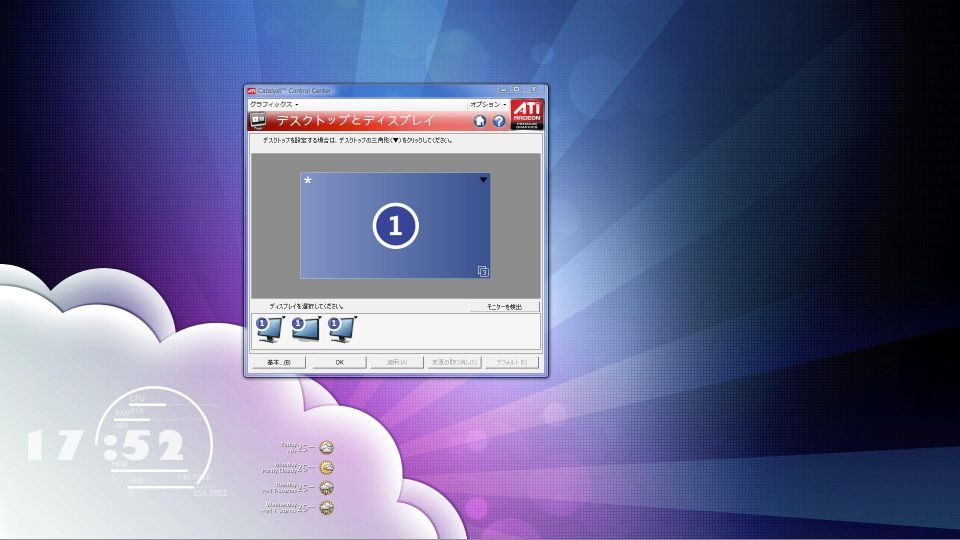Select the first display monitor icon
The height and width of the screenshot is (540, 960).
pyautogui.click(x=269, y=327)
